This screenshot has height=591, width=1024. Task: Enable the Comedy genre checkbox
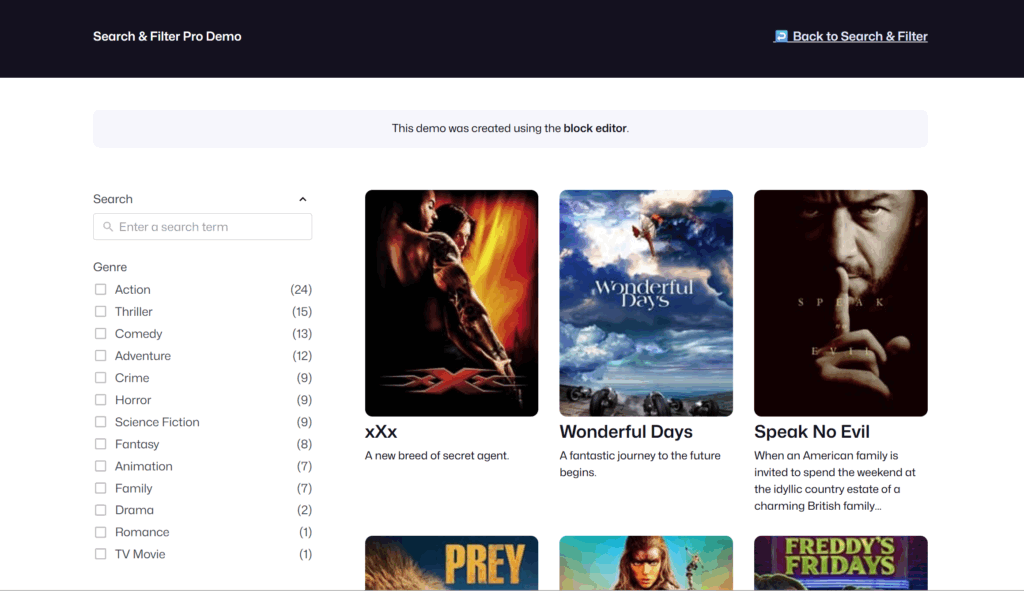point(100,334)
